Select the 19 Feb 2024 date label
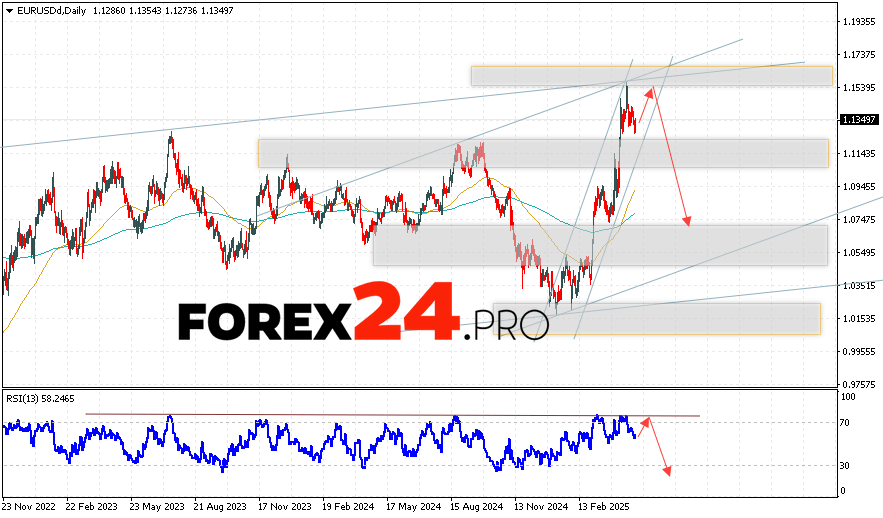883x518 pixels. (x=349, y=507)
